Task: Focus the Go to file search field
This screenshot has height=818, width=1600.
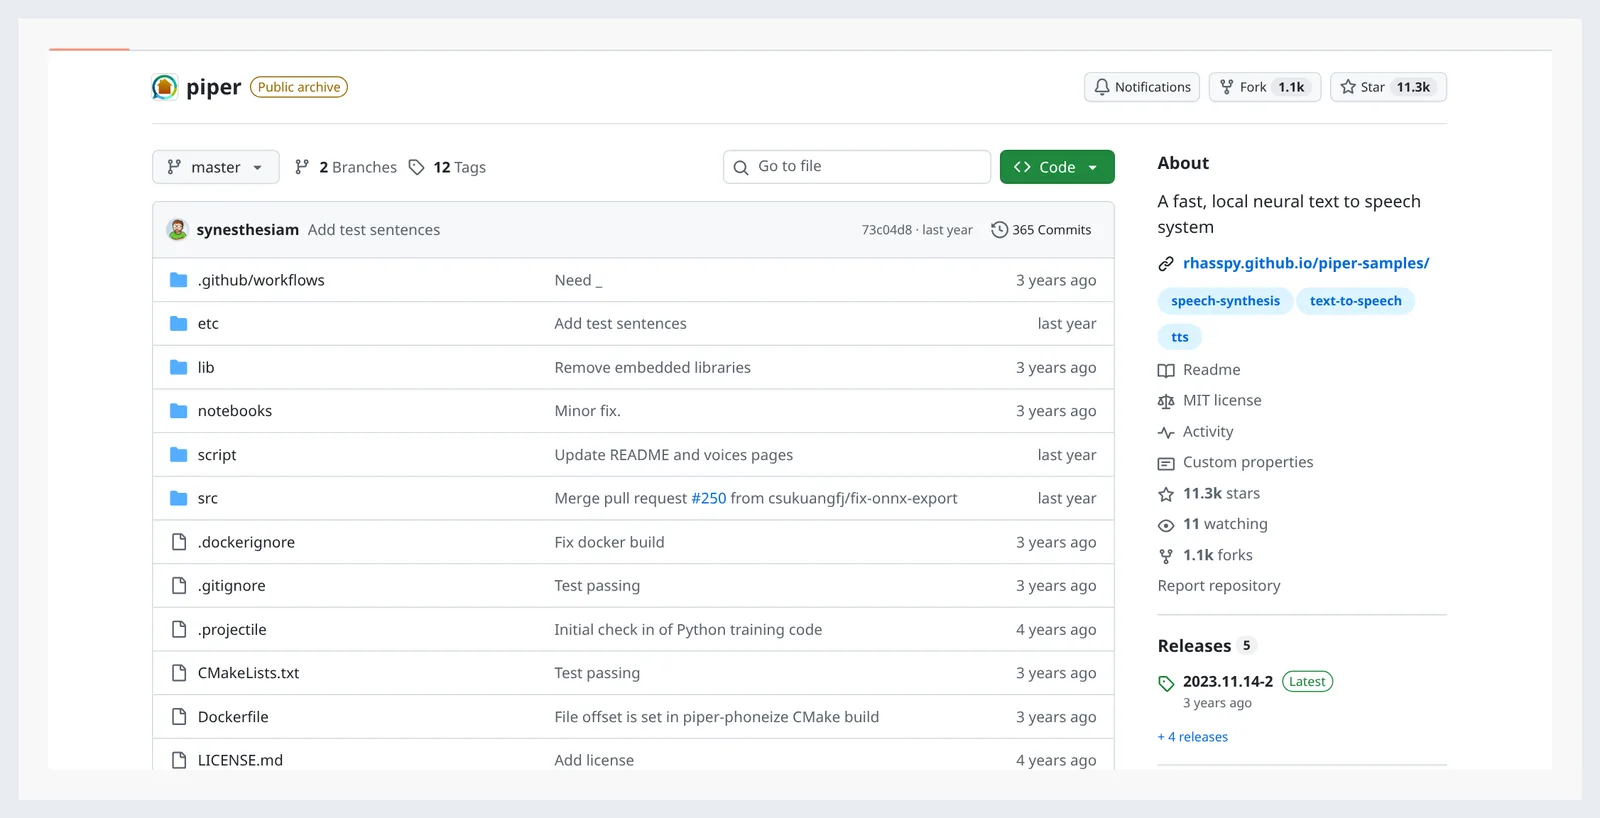Action: point(857,167)
